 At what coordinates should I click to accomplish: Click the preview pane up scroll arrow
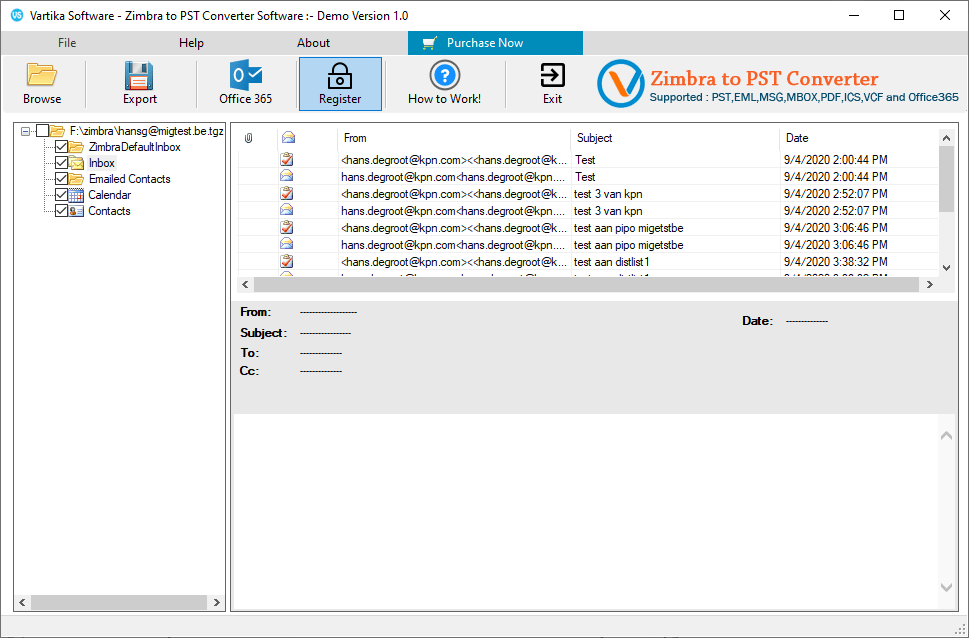(x=946, y=436)
